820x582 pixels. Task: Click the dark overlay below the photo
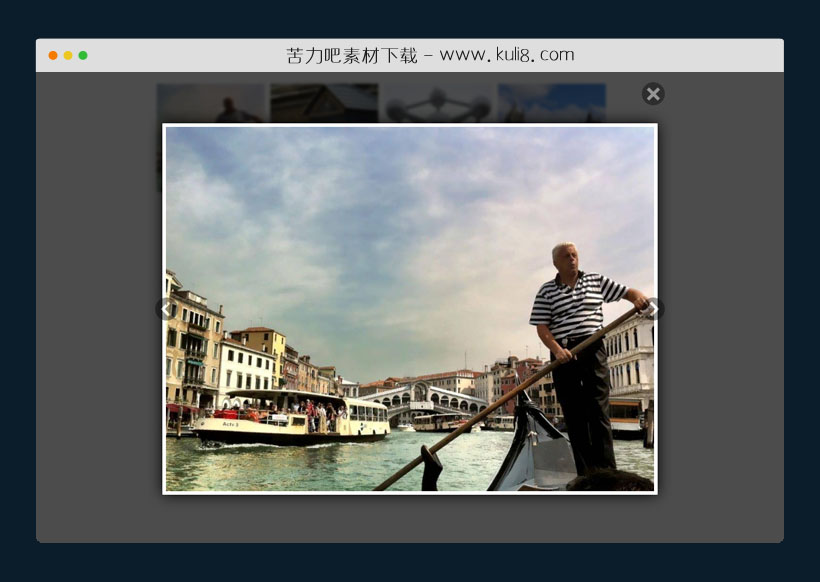410,518
